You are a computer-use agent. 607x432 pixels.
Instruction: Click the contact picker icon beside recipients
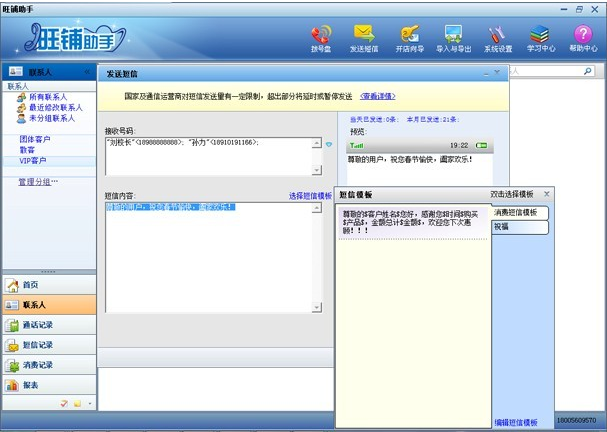[x=328, y=145]
